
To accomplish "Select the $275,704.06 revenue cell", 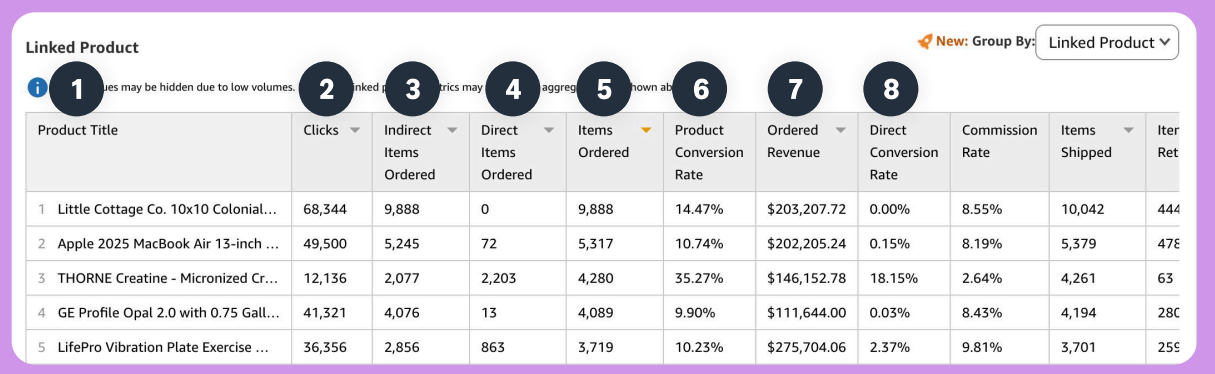I will tap(806, 348).
